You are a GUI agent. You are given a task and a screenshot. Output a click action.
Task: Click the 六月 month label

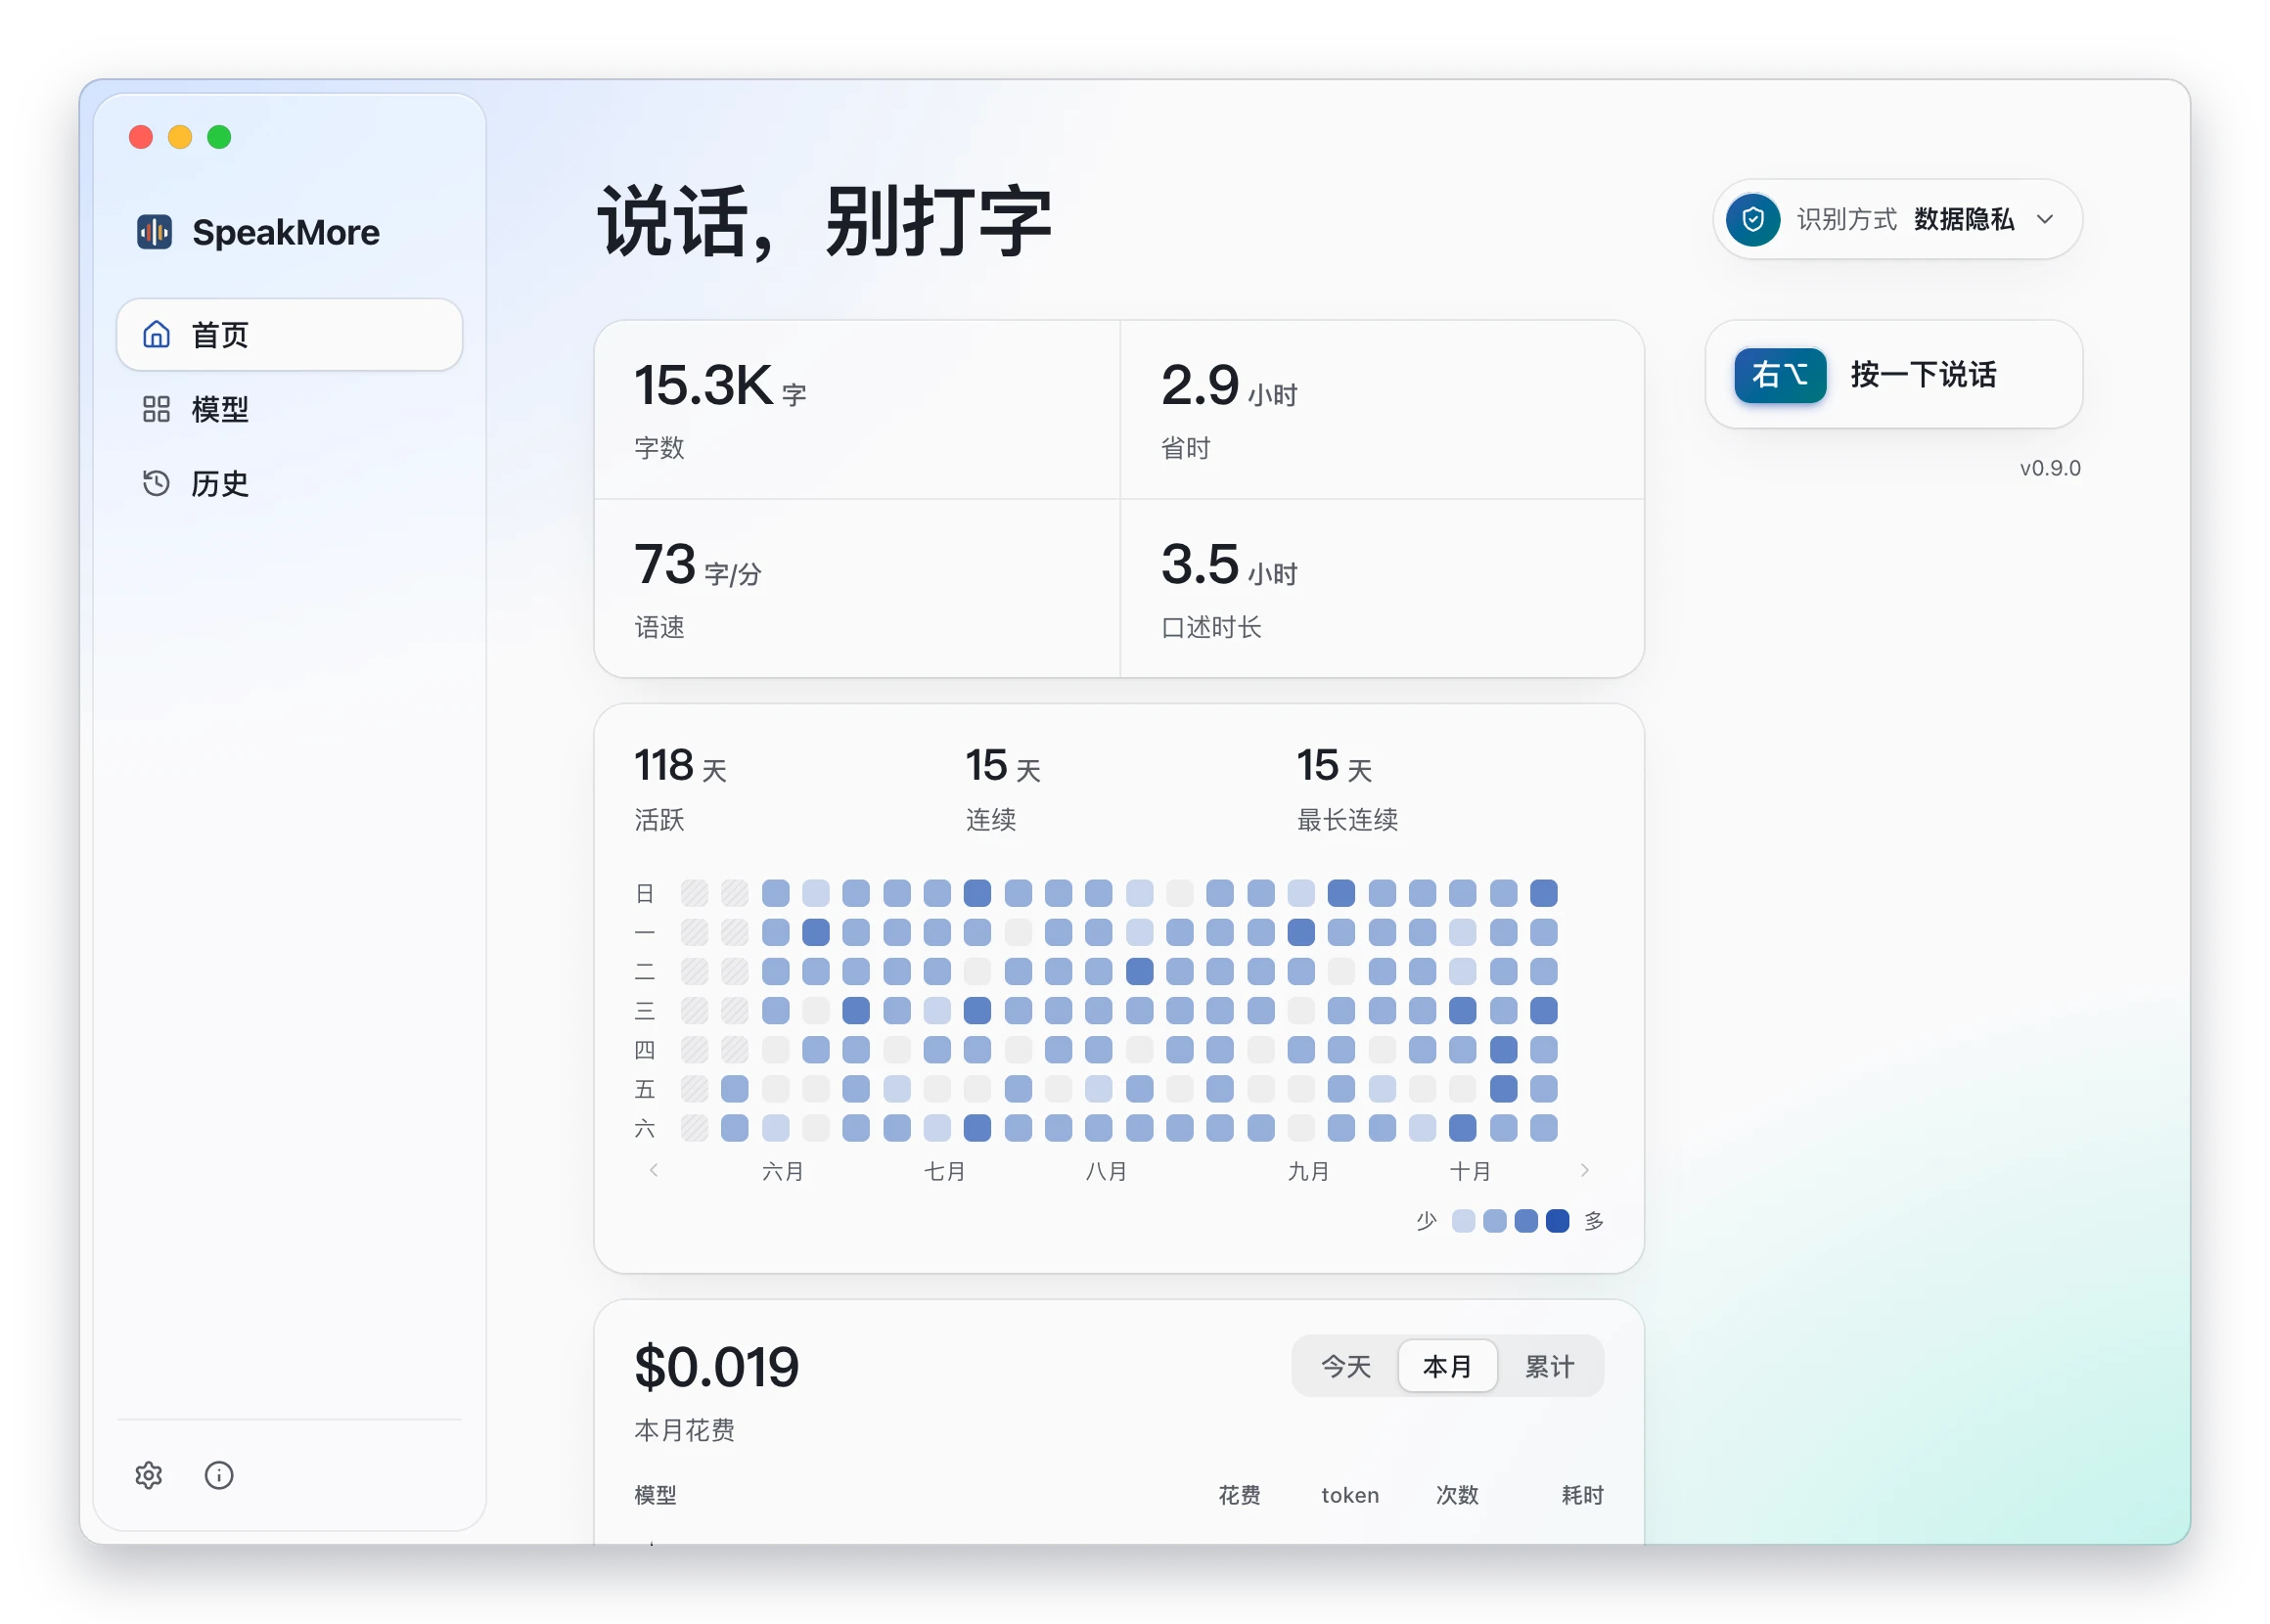[x=783, y=1171]
